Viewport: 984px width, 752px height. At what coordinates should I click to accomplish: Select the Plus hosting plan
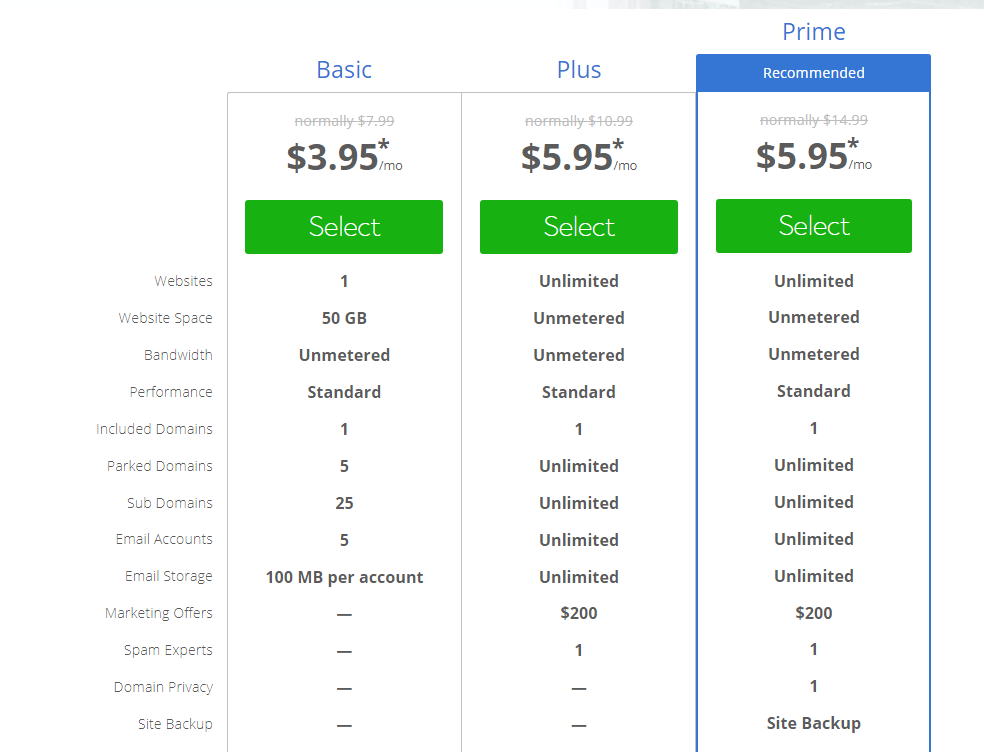click(579, 227)
